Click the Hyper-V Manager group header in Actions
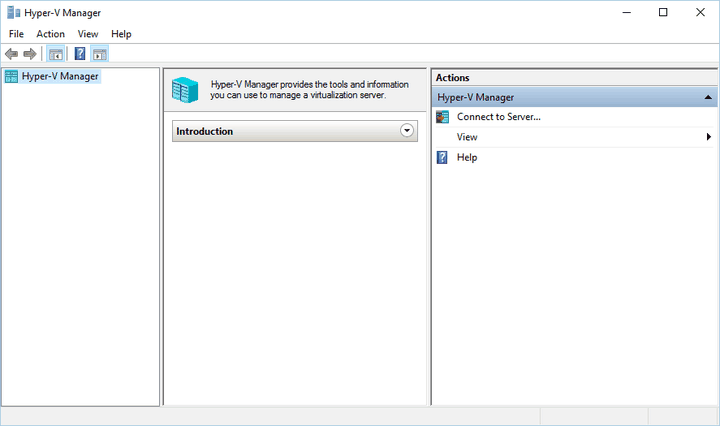 574,97
